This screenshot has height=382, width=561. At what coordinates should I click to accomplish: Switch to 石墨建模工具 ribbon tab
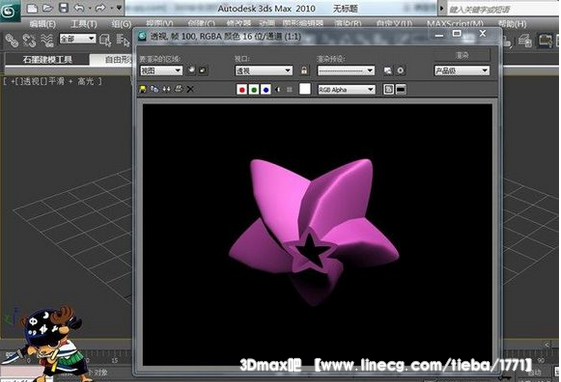coord(47,59)
